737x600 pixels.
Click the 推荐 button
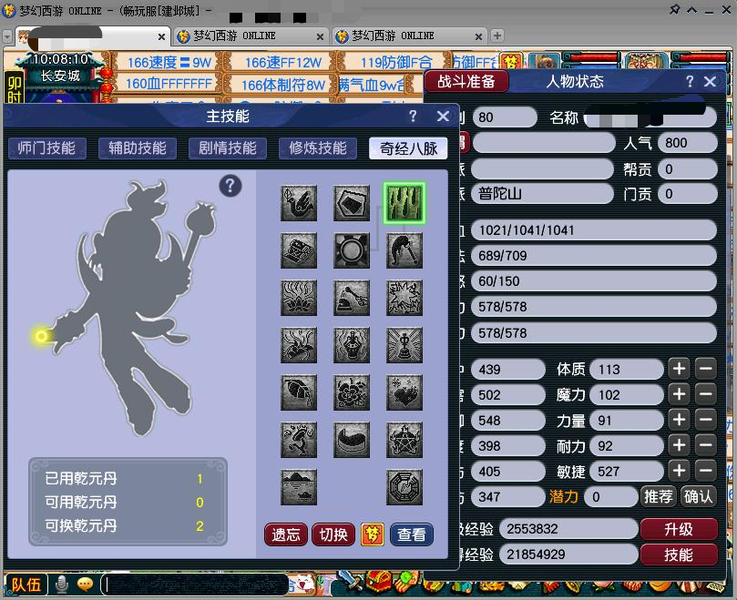pyautogui.click(x=658, y=497)
